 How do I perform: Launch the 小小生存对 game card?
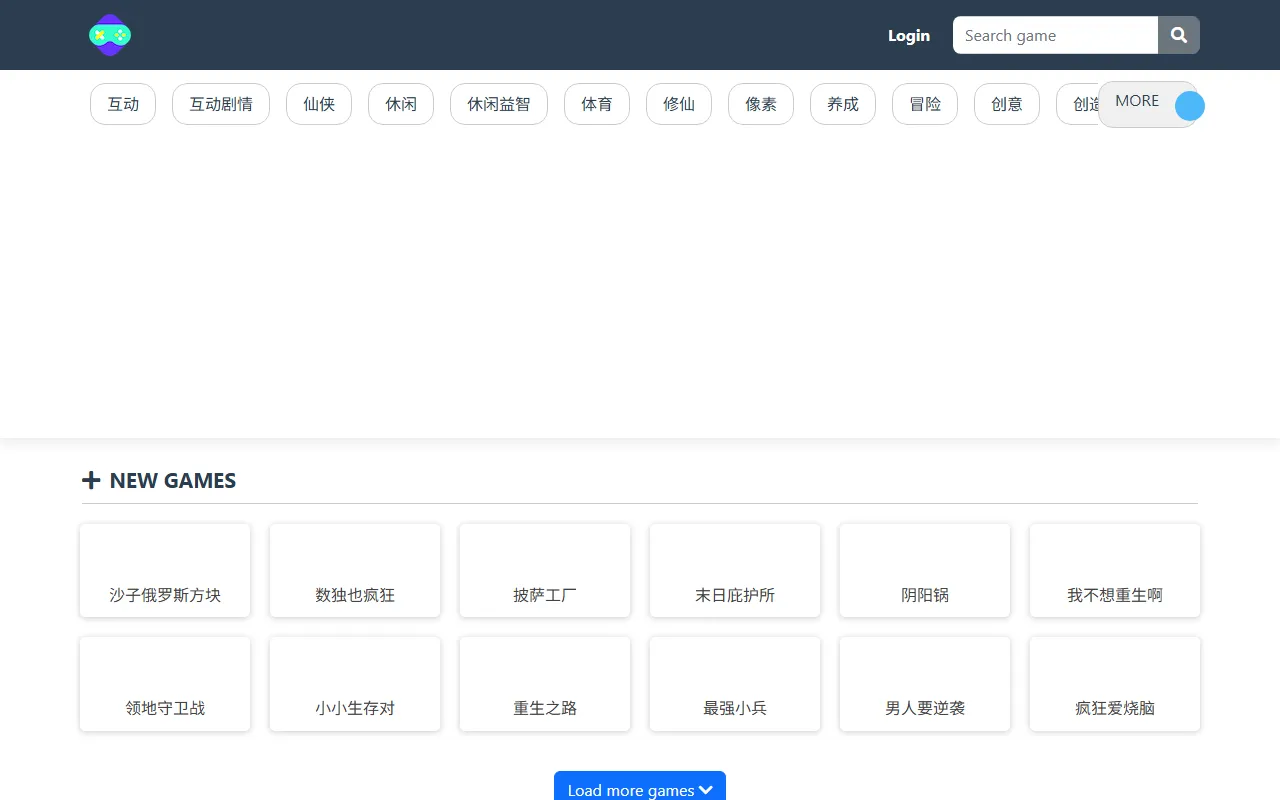tap(355, 684)
